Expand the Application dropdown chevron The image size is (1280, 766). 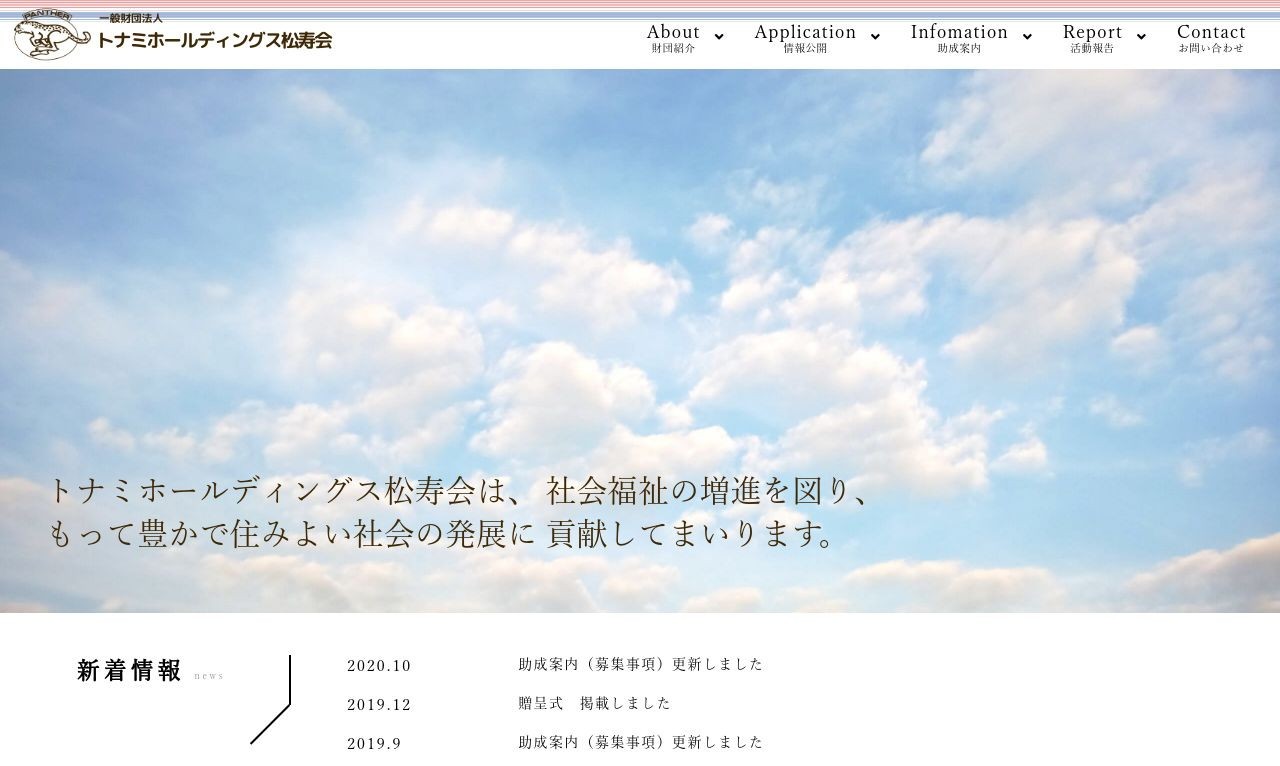coord(875,37)
